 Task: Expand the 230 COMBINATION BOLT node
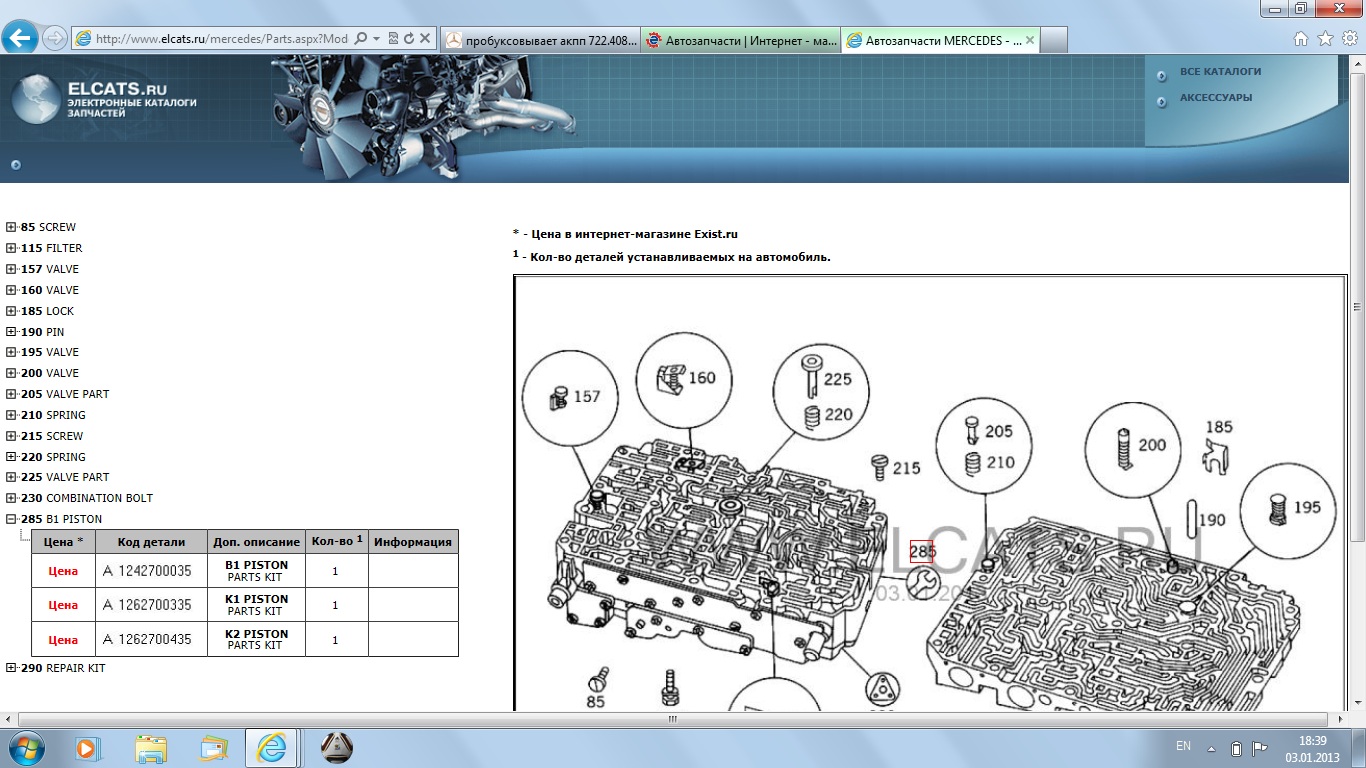(11, 498)
